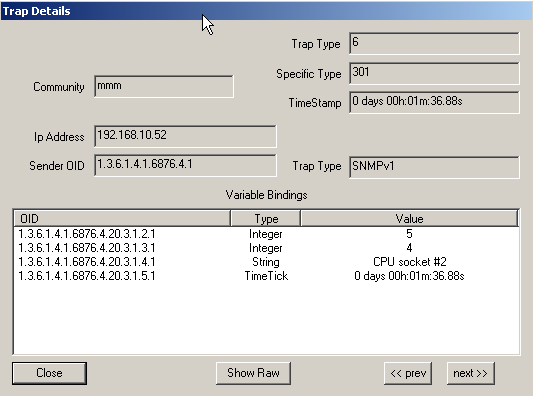Click the Integer value 5 cell
Screen dimensions: 533x396
pyautogui.click(x=409, y=234)
